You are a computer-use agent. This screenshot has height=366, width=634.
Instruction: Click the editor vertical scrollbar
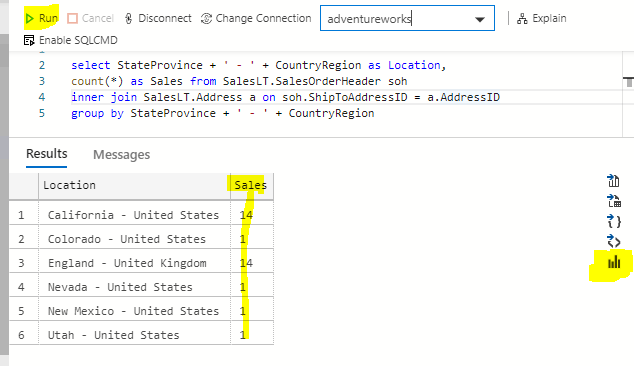[x=628, y=94]
